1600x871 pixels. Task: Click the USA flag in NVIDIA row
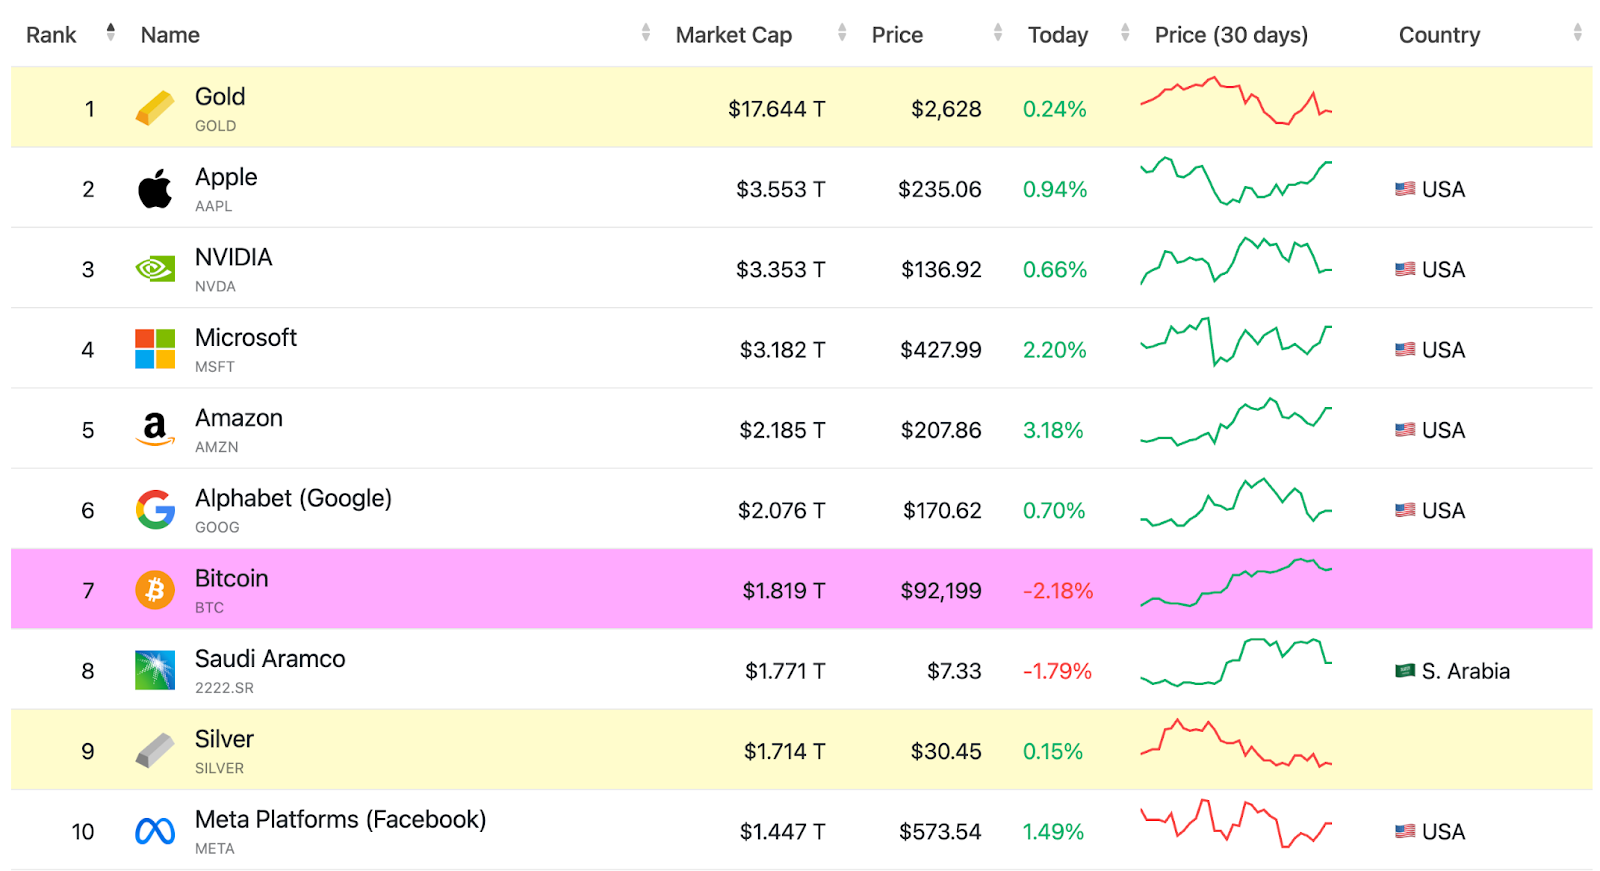tap(1405, 269)
